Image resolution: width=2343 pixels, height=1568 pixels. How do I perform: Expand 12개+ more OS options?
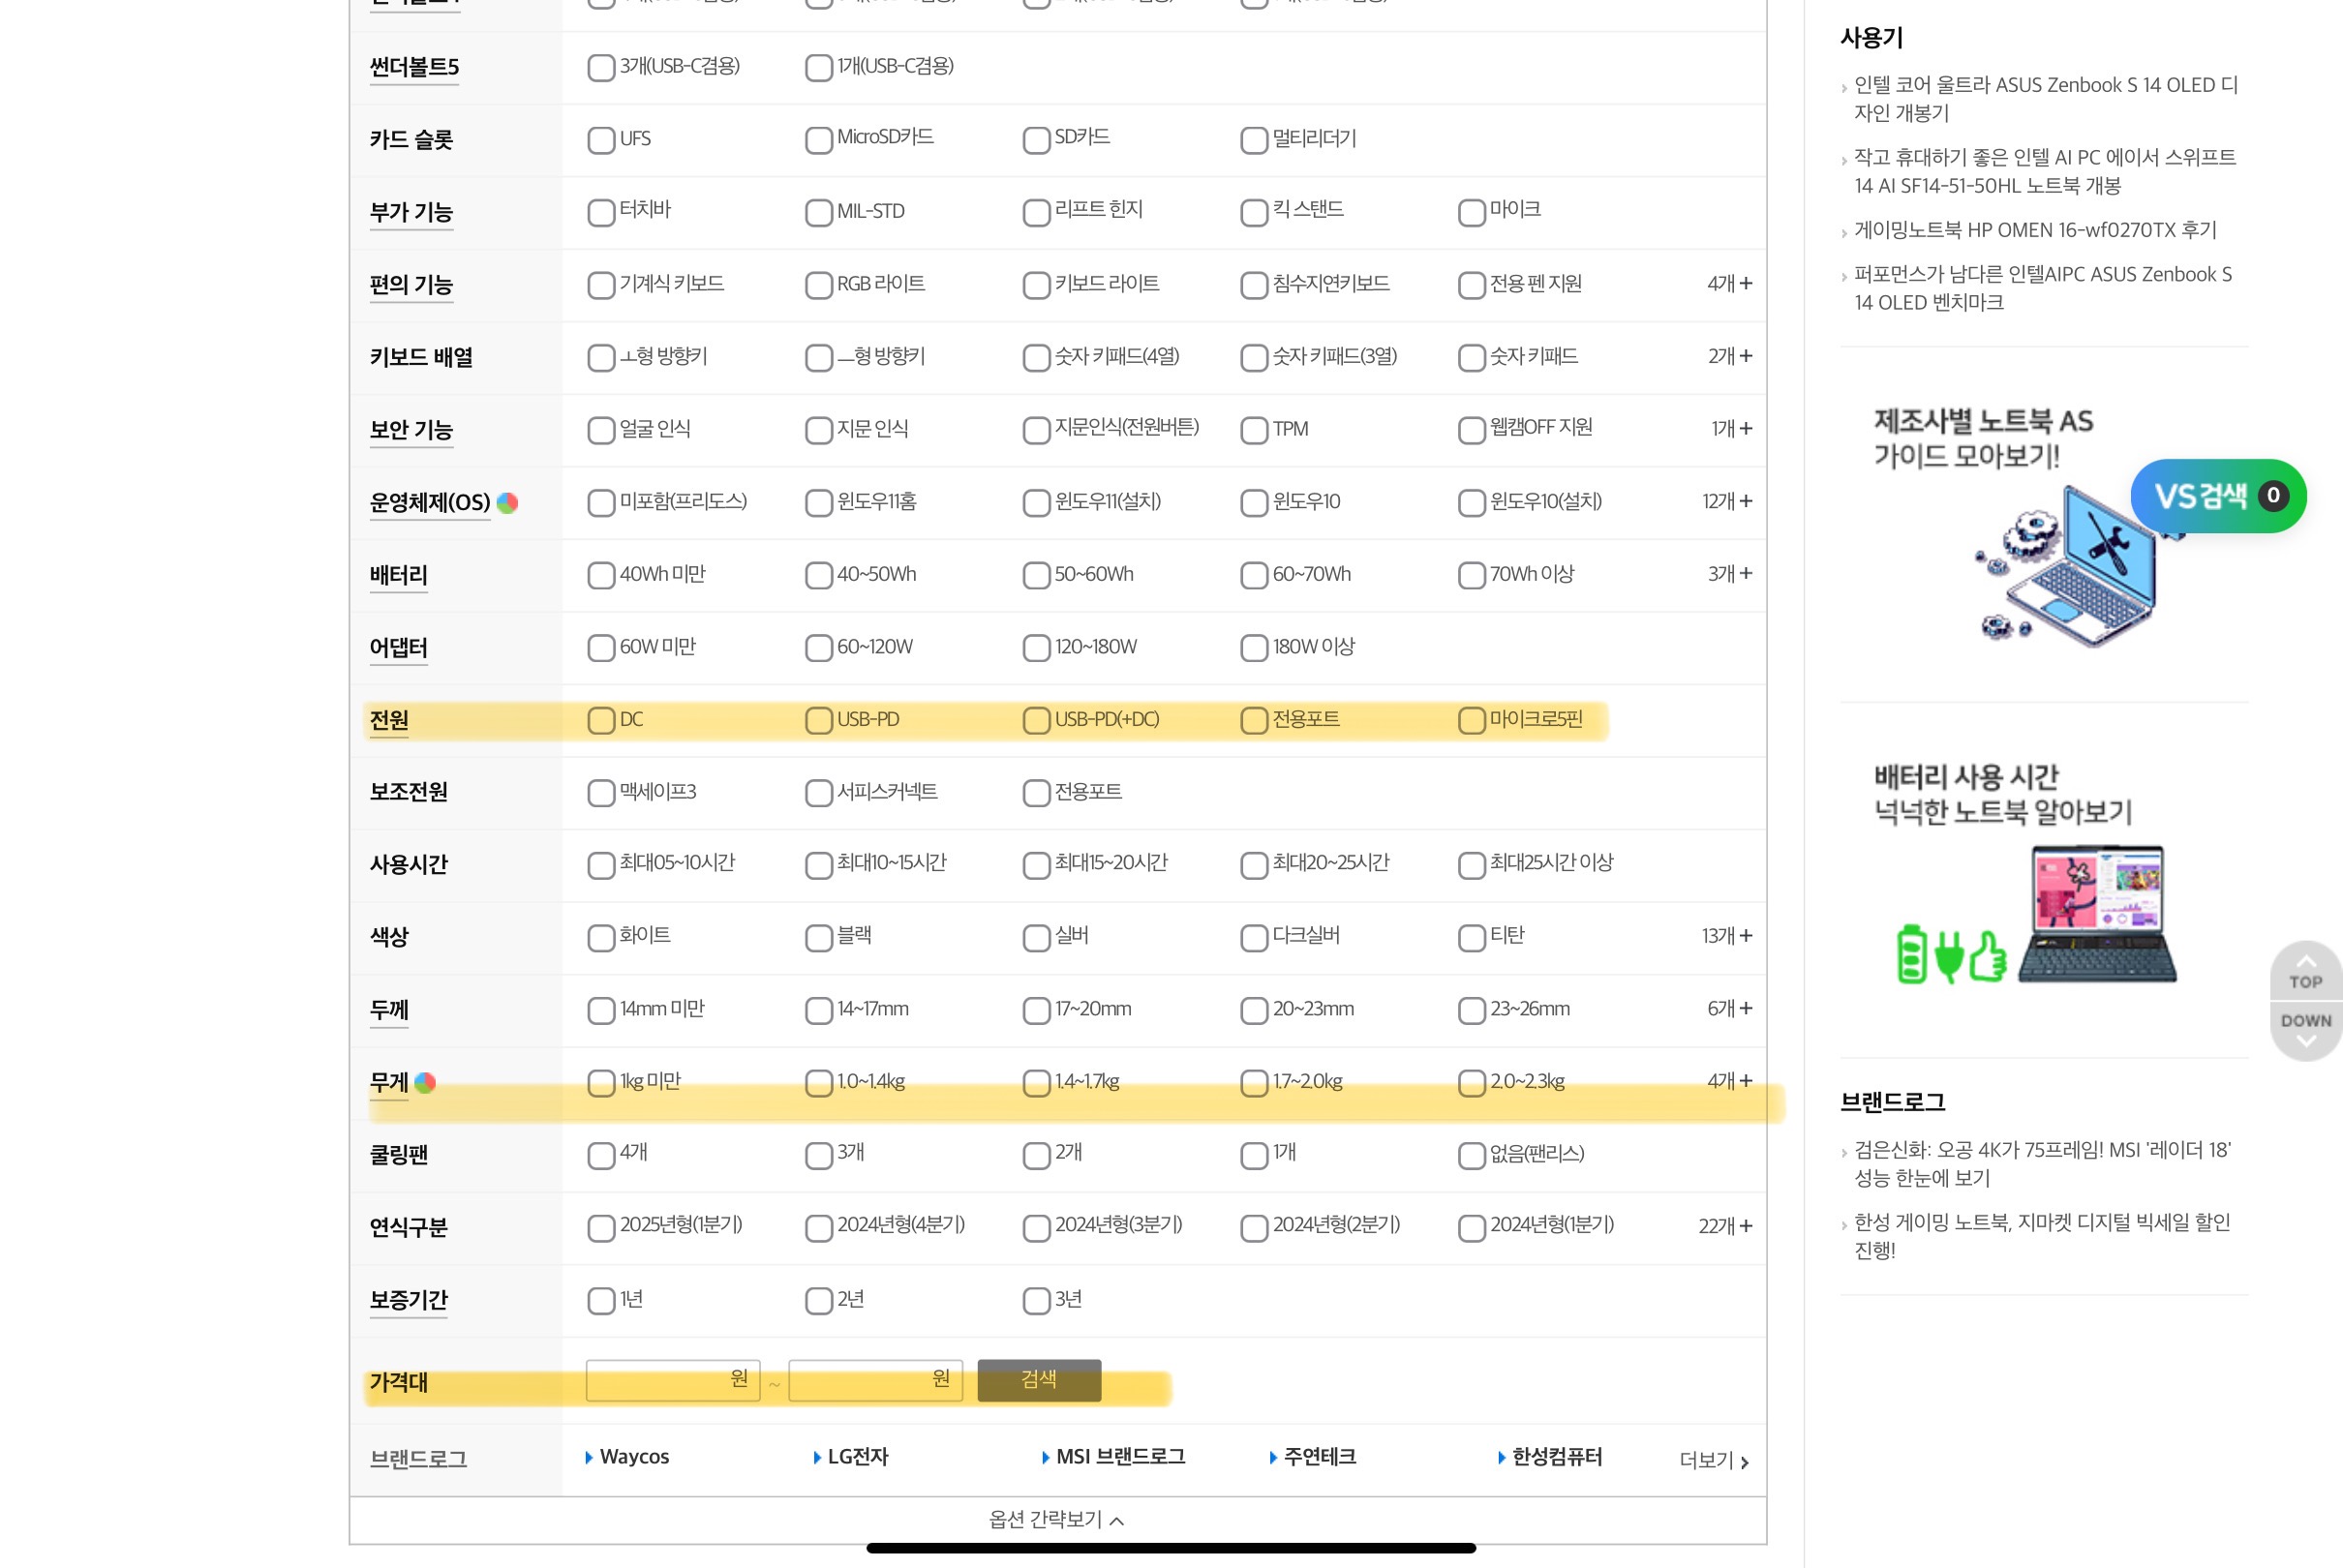coord(1727,501)
